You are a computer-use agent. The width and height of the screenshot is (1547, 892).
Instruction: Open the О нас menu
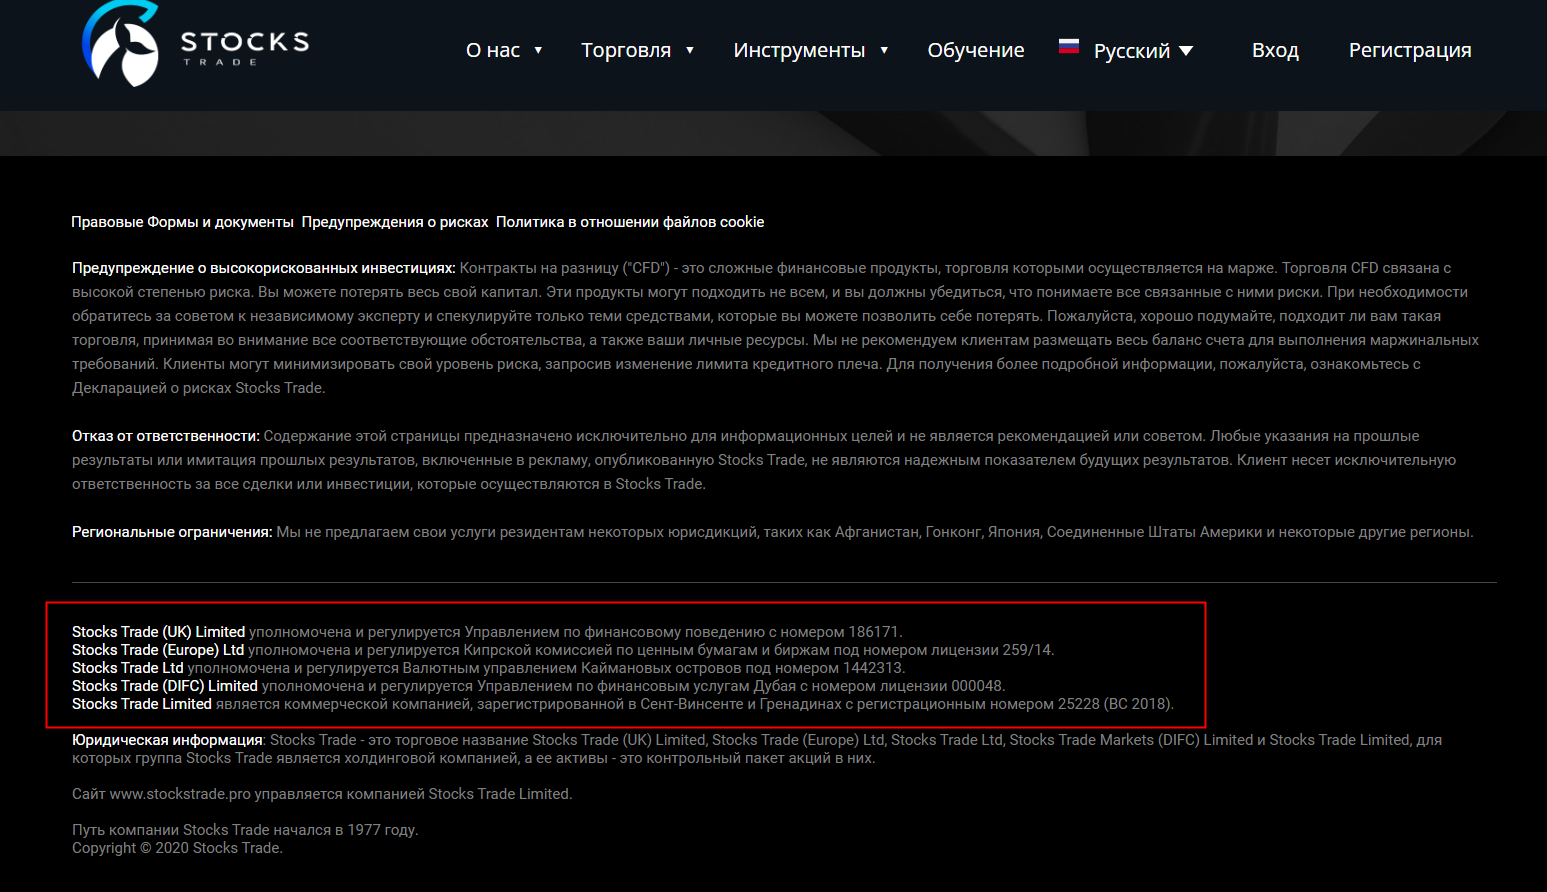[x=493, y=50]
